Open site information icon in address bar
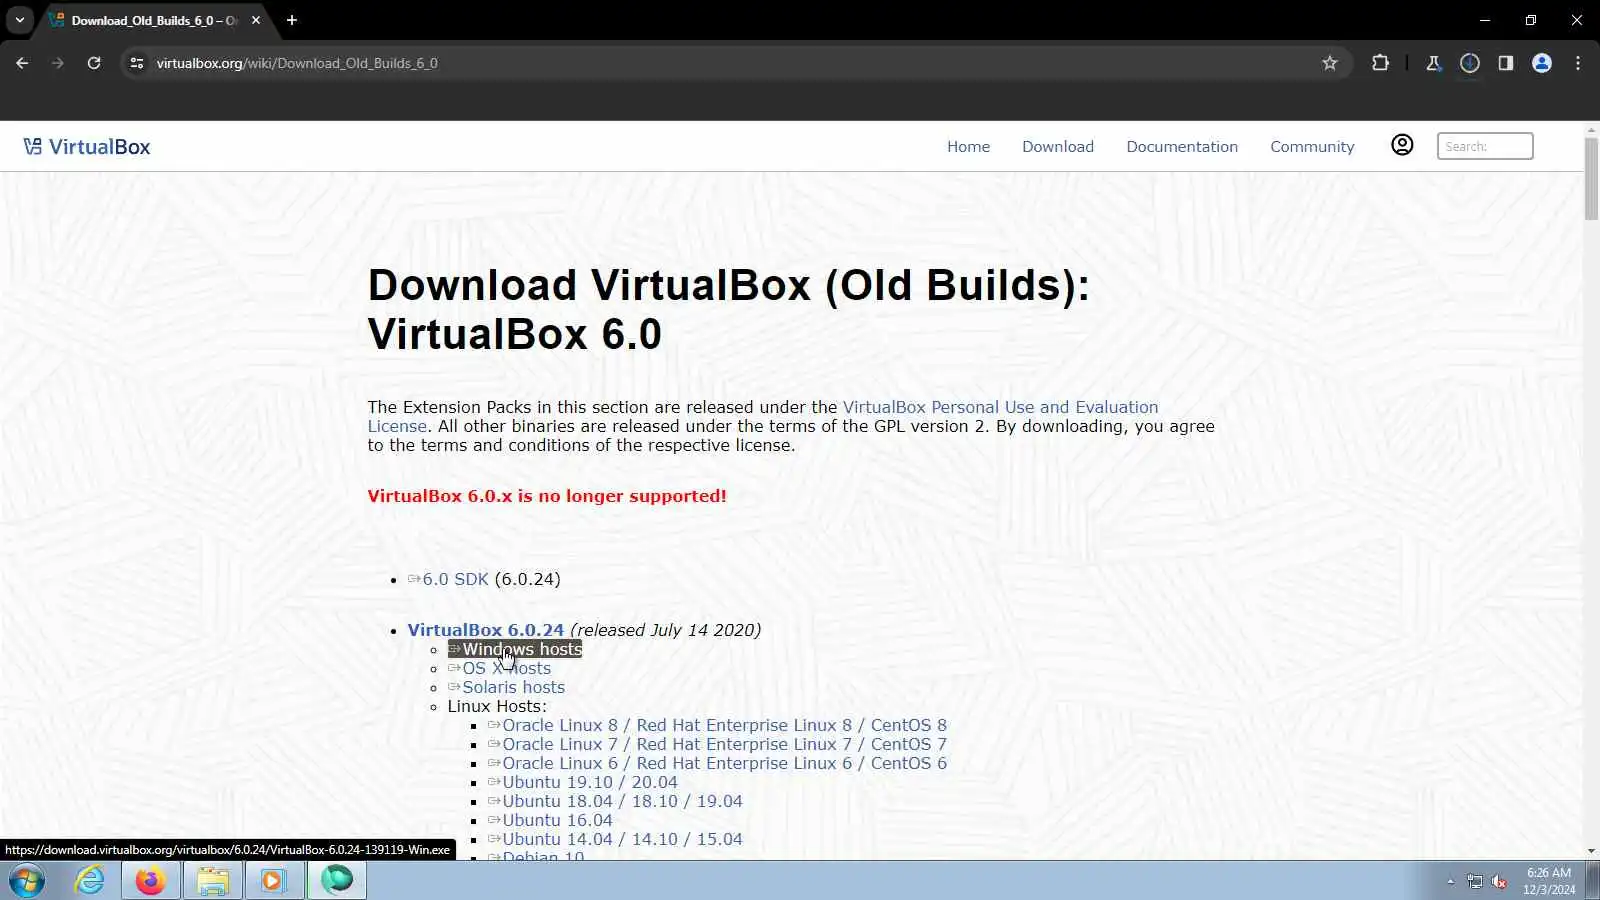The width and height of the screenshot is (1600, 900). click(137, 63)
